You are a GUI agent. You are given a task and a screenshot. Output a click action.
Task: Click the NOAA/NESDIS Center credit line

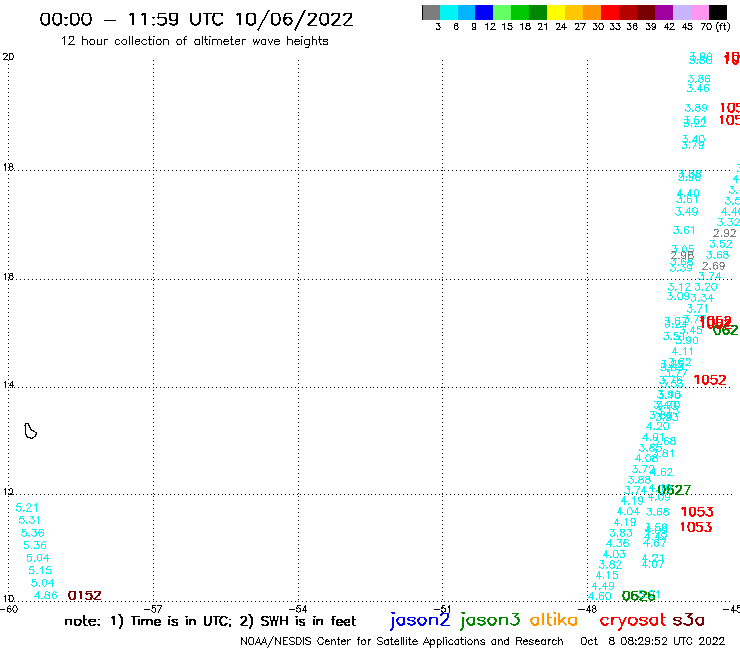[402, 641]
